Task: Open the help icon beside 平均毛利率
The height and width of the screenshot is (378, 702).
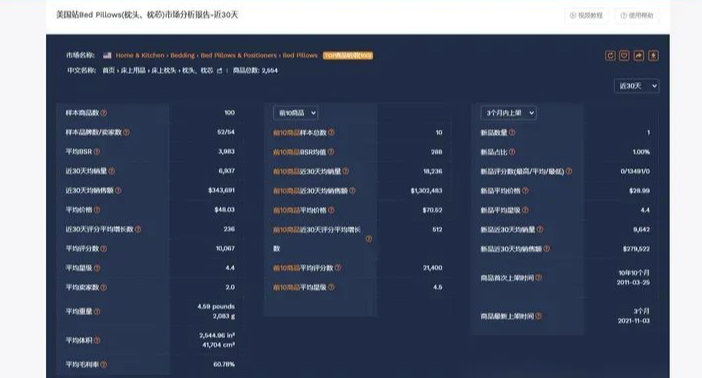Action: pyautogui.click(x=104, y=365)
